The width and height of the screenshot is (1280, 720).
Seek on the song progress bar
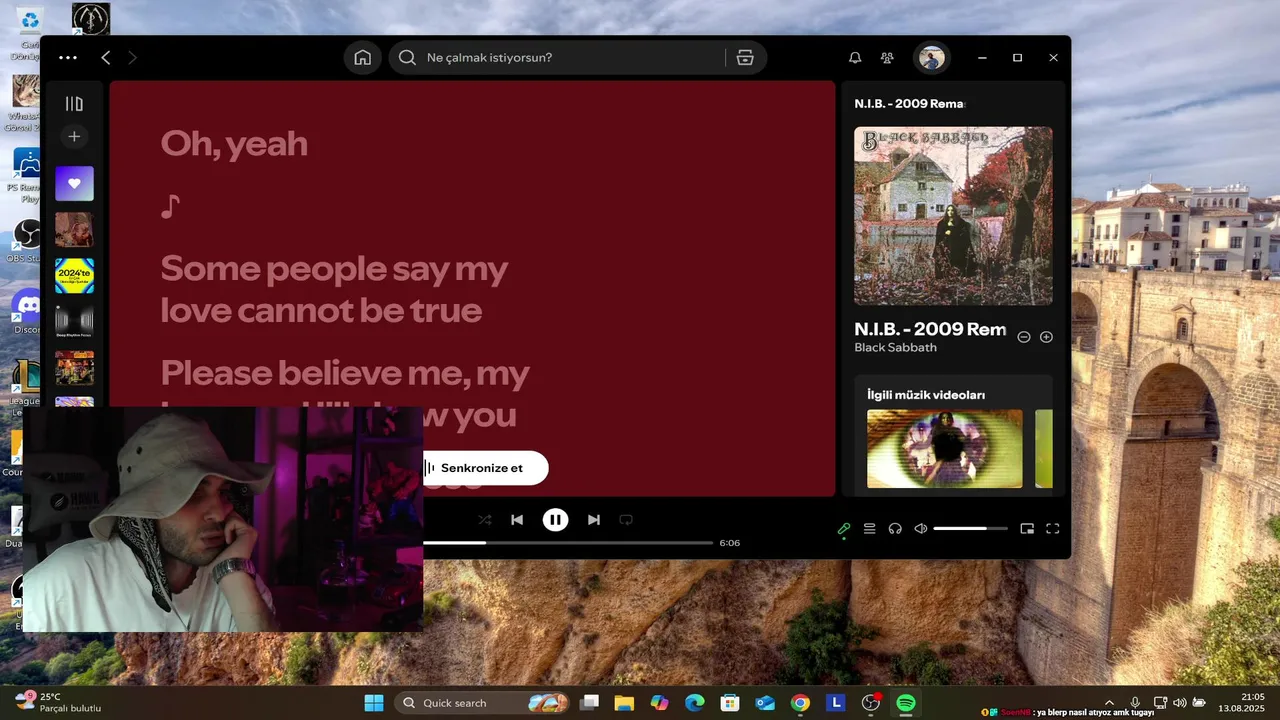coord(568,543)
